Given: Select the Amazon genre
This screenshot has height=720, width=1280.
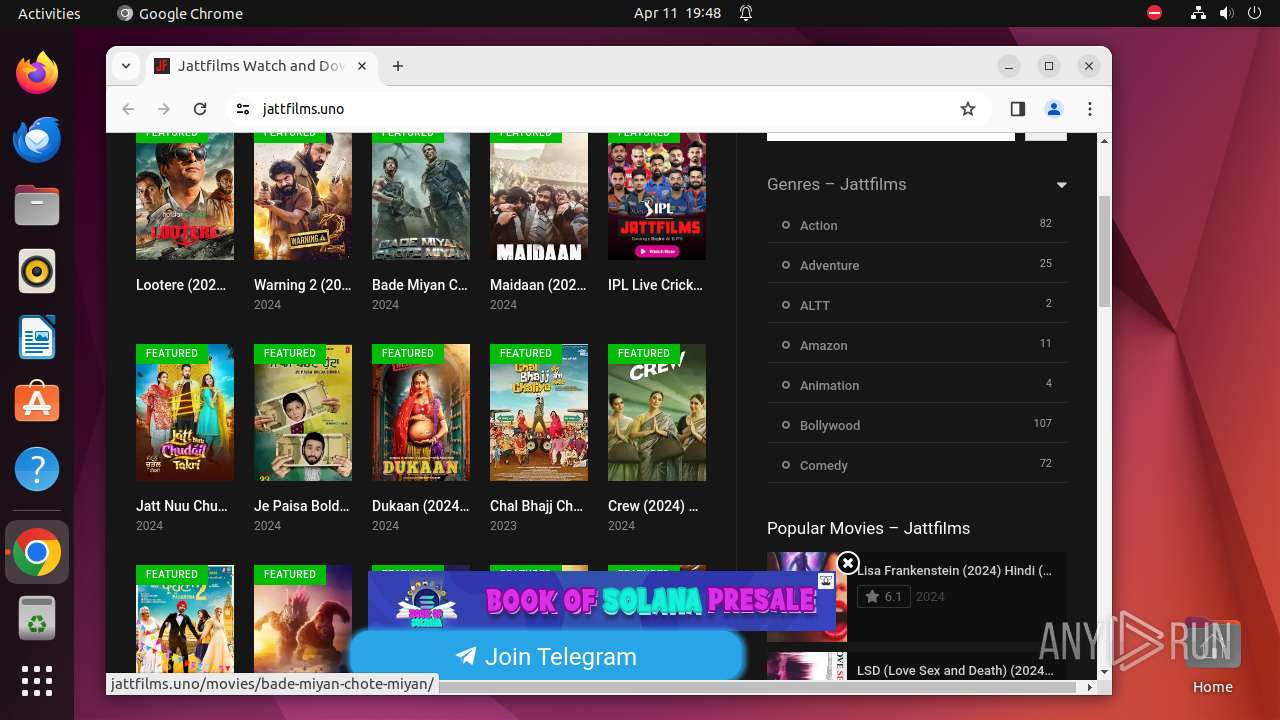Looking at the screenshot, I should 823,346.
